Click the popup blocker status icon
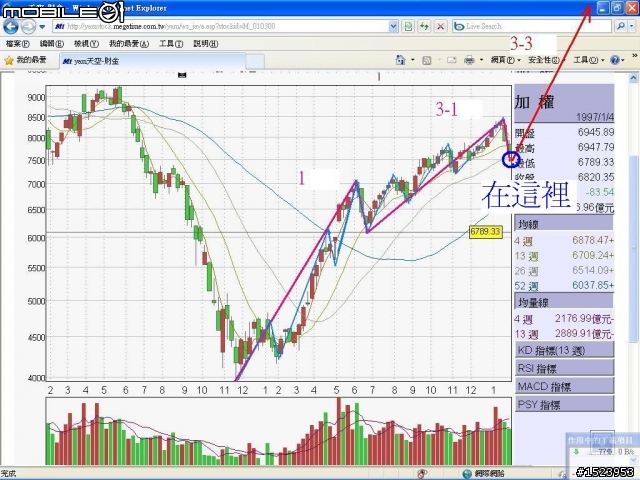This screenshot has height=480, width=640. [423, 473]
